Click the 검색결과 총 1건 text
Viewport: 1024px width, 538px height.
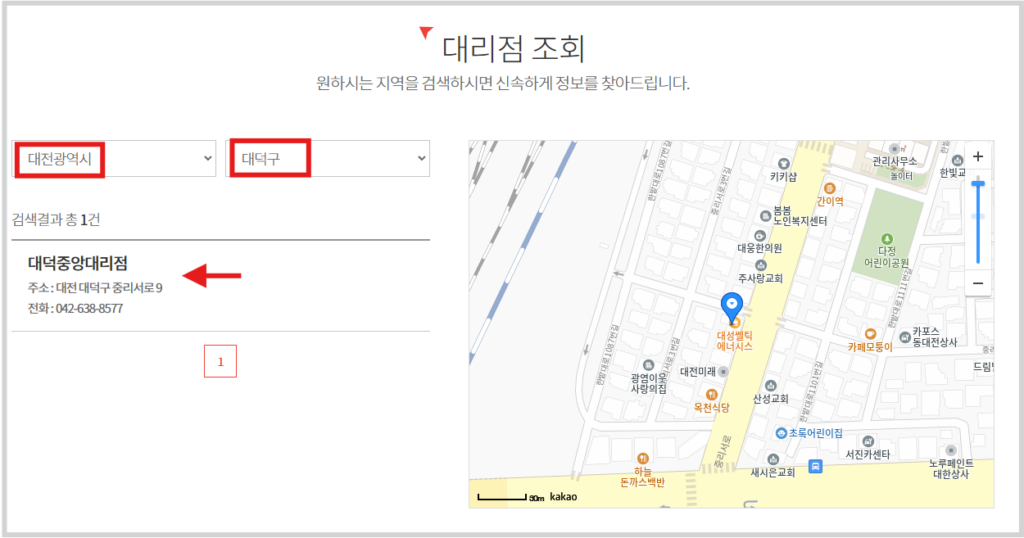56,219
